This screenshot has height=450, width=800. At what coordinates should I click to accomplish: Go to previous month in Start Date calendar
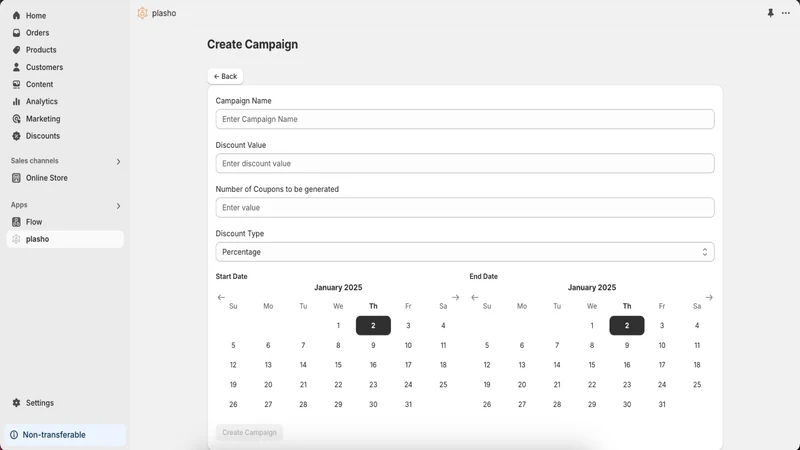point(221,297)
